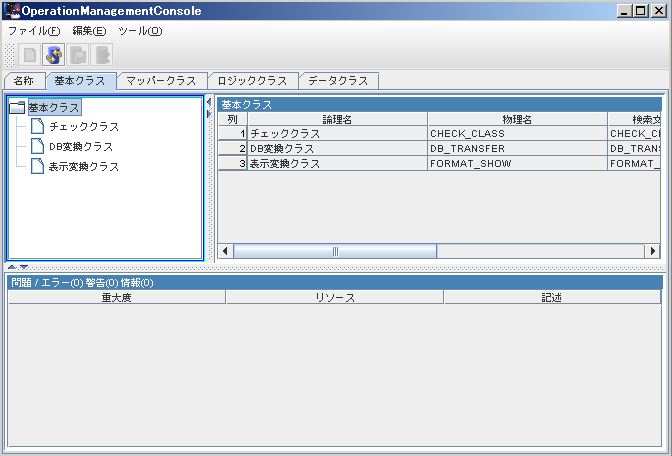Switch to the データクラス tab
The height and width of the screenshot is (456, 672).
[x=338, y=81]
